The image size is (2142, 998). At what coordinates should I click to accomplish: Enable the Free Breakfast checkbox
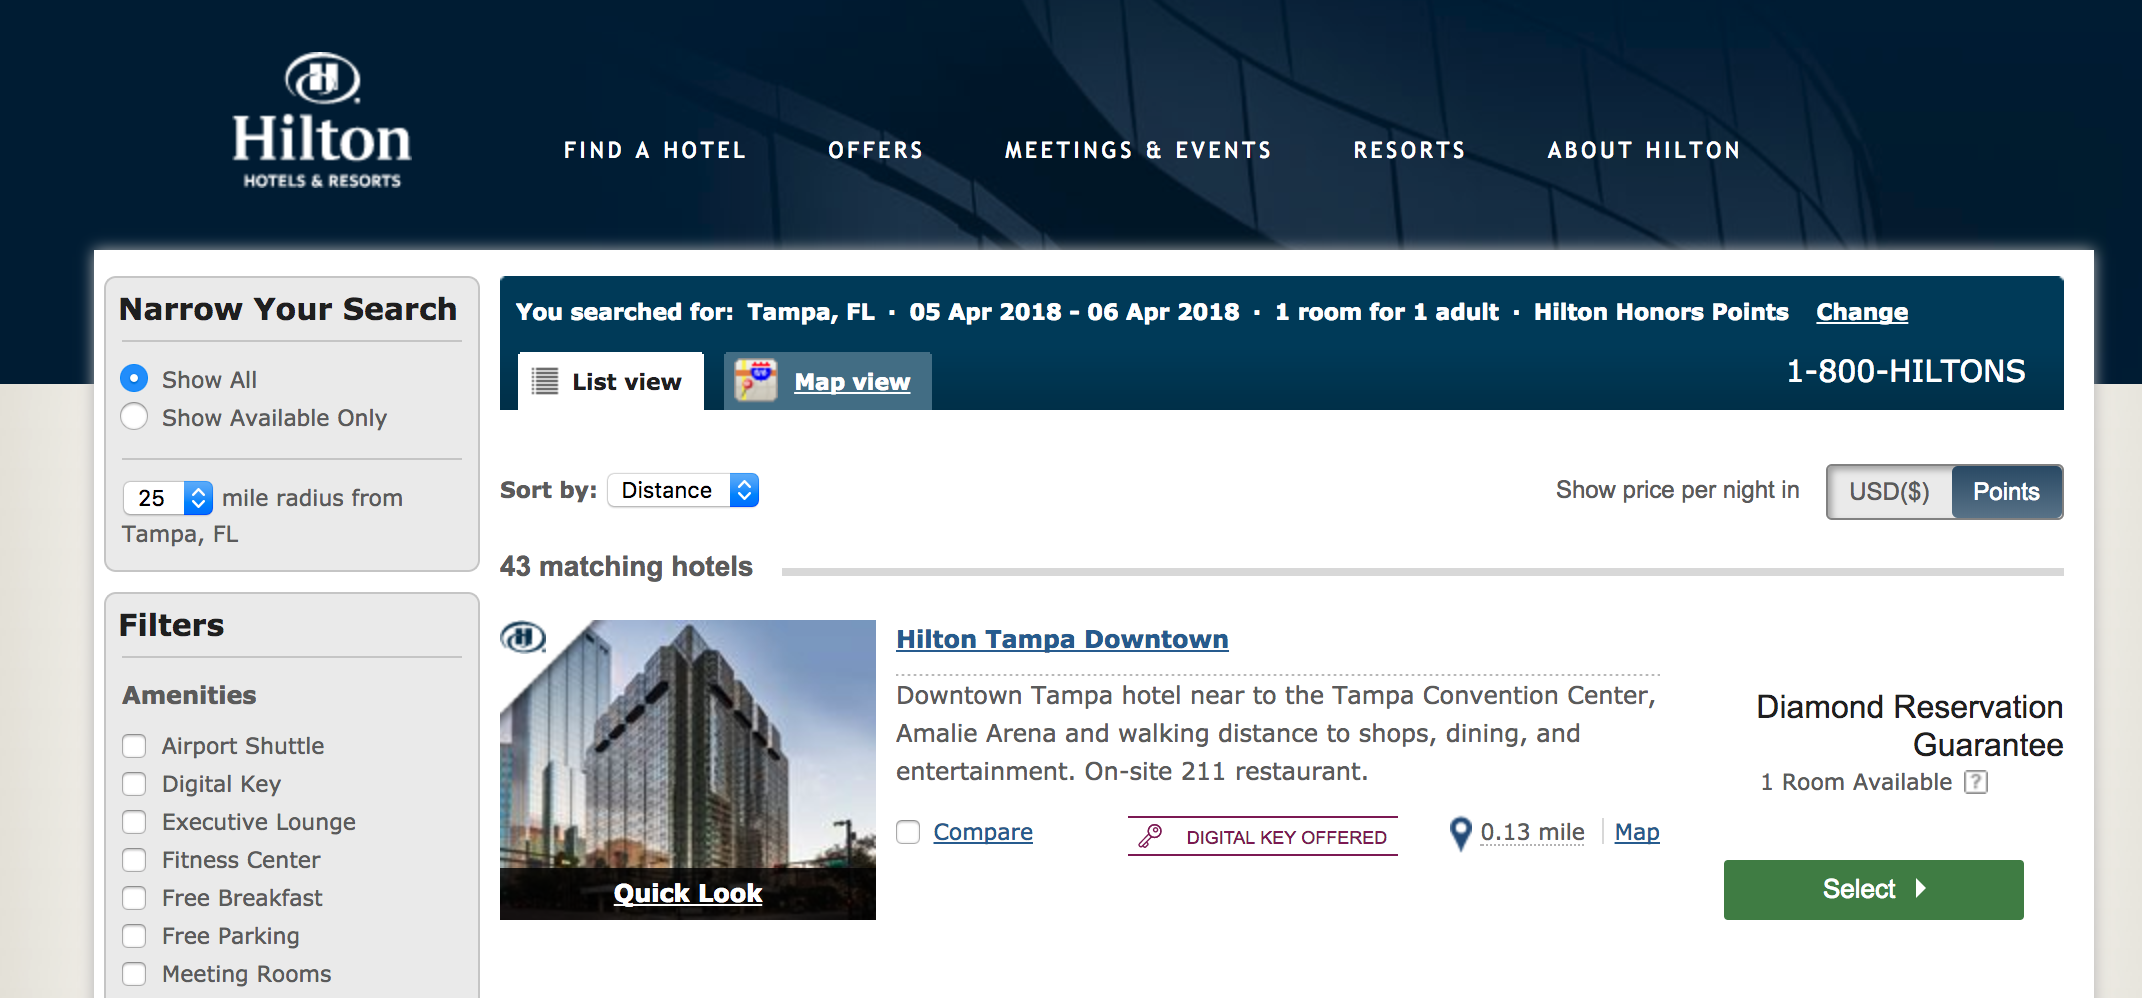pos(134,898)
